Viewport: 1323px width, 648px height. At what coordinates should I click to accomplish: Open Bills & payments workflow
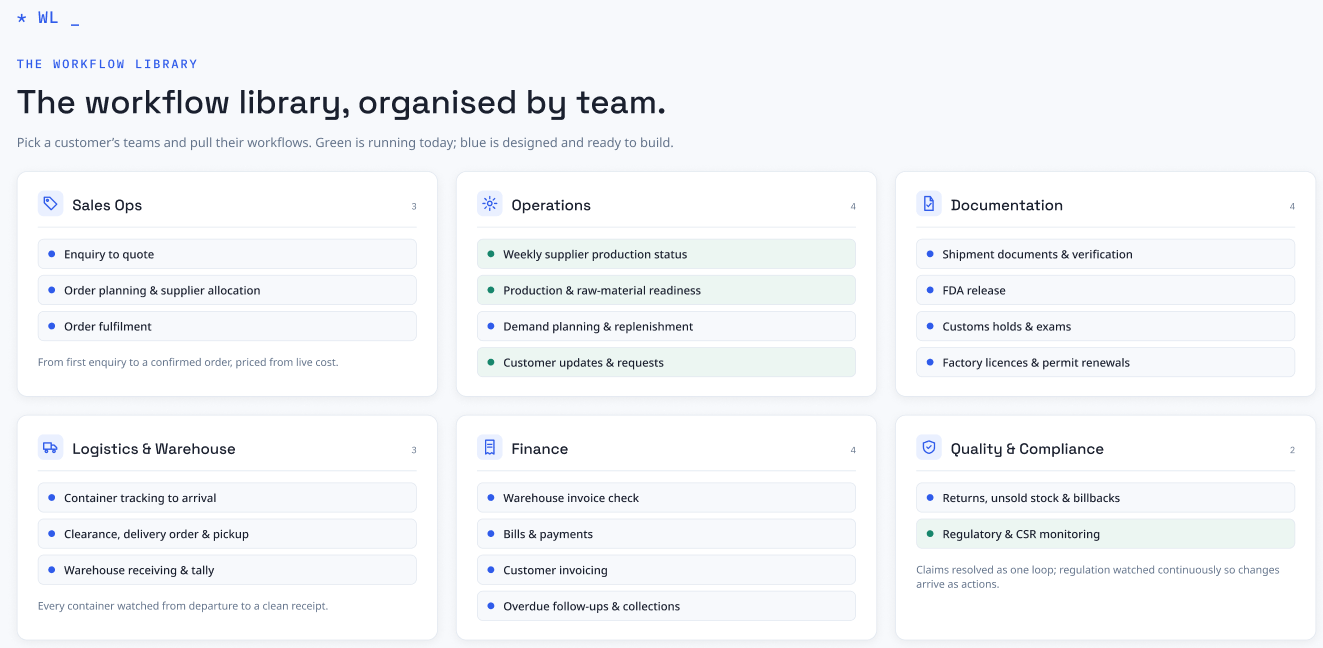click(666, 534)
